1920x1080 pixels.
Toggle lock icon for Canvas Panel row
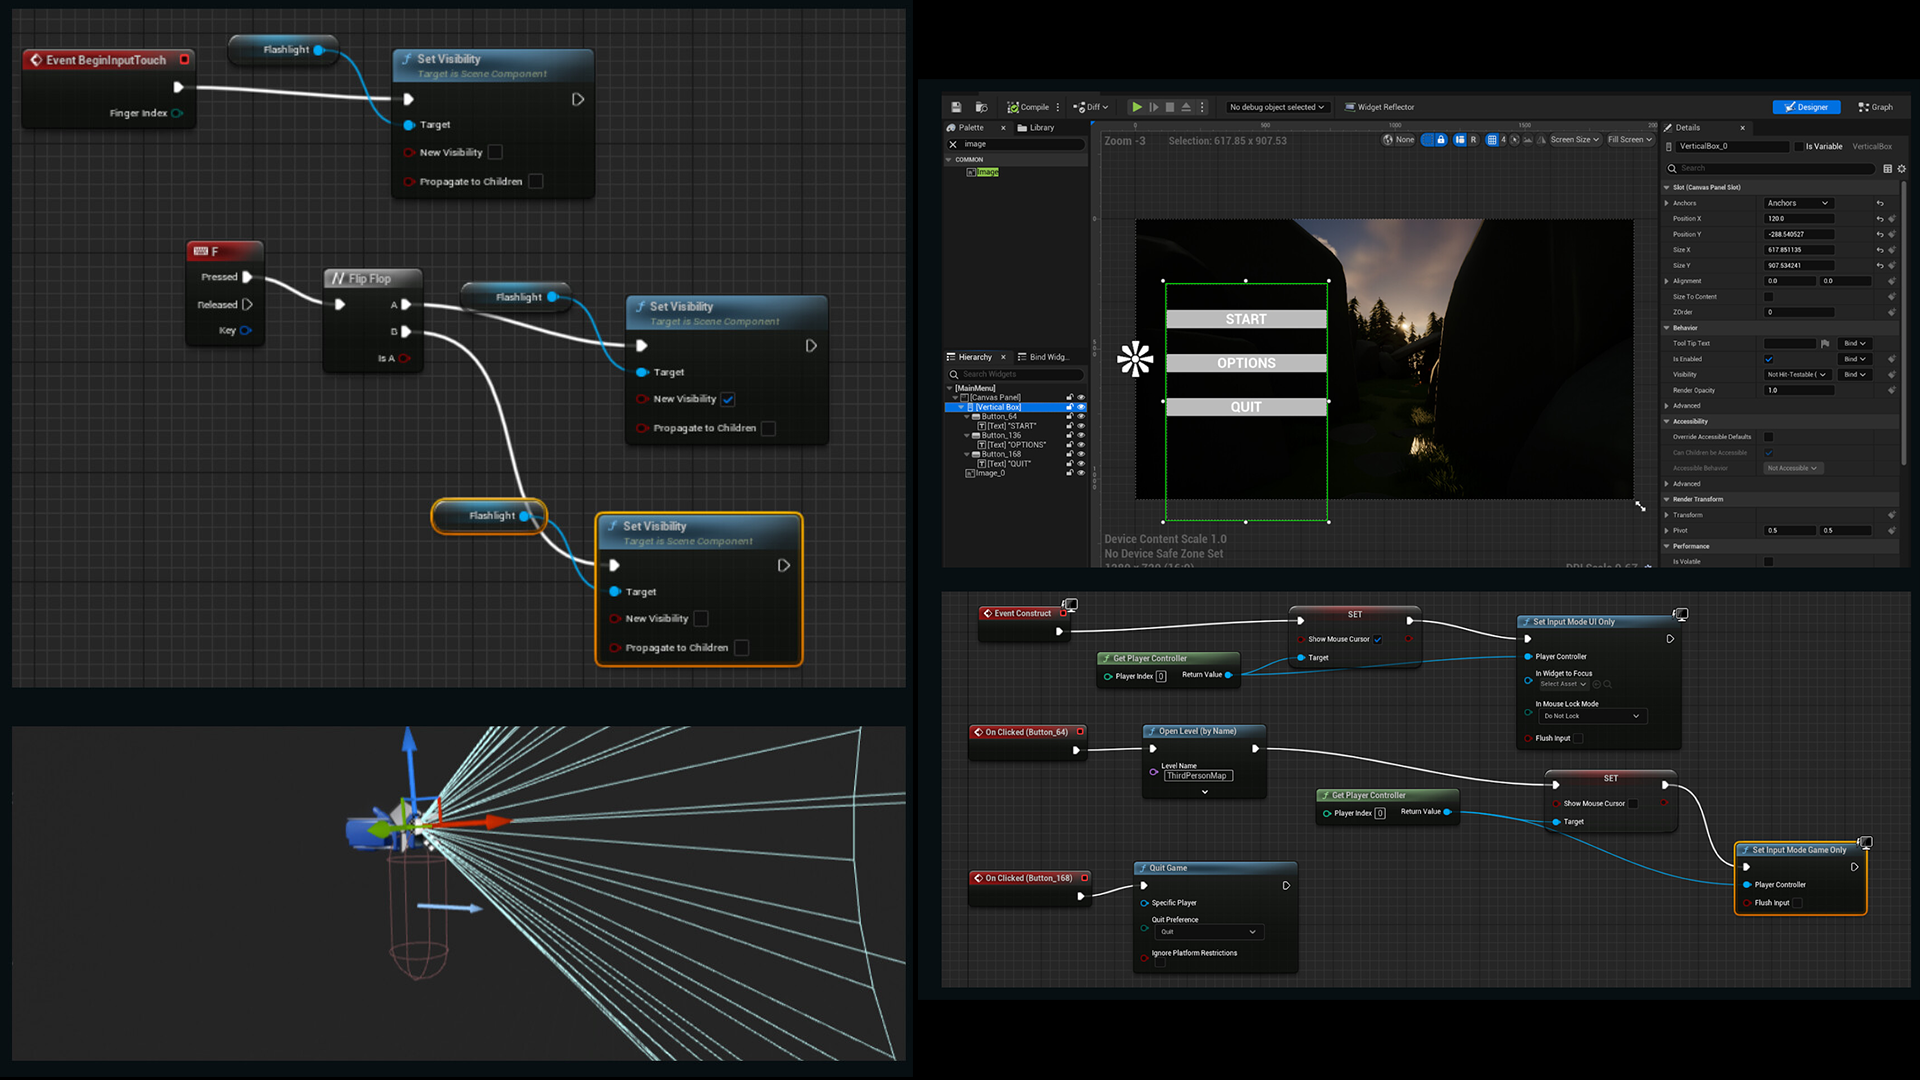click(x=1069, y=398)
